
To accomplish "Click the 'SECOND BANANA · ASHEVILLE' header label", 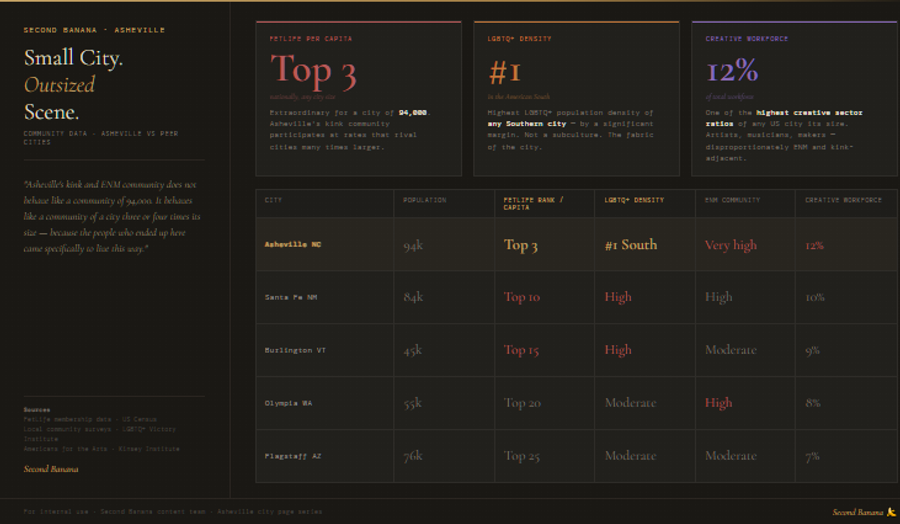I will pos(94,30).
